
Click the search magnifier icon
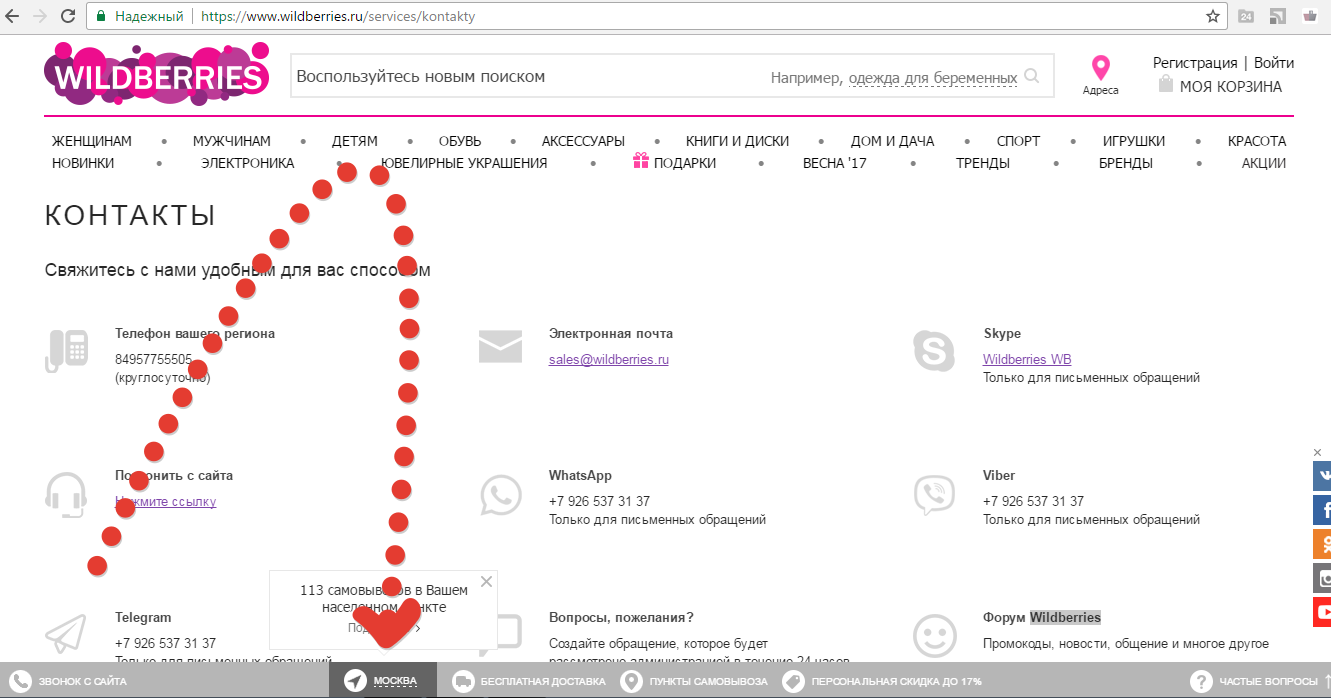click(x=1032, y=77)
